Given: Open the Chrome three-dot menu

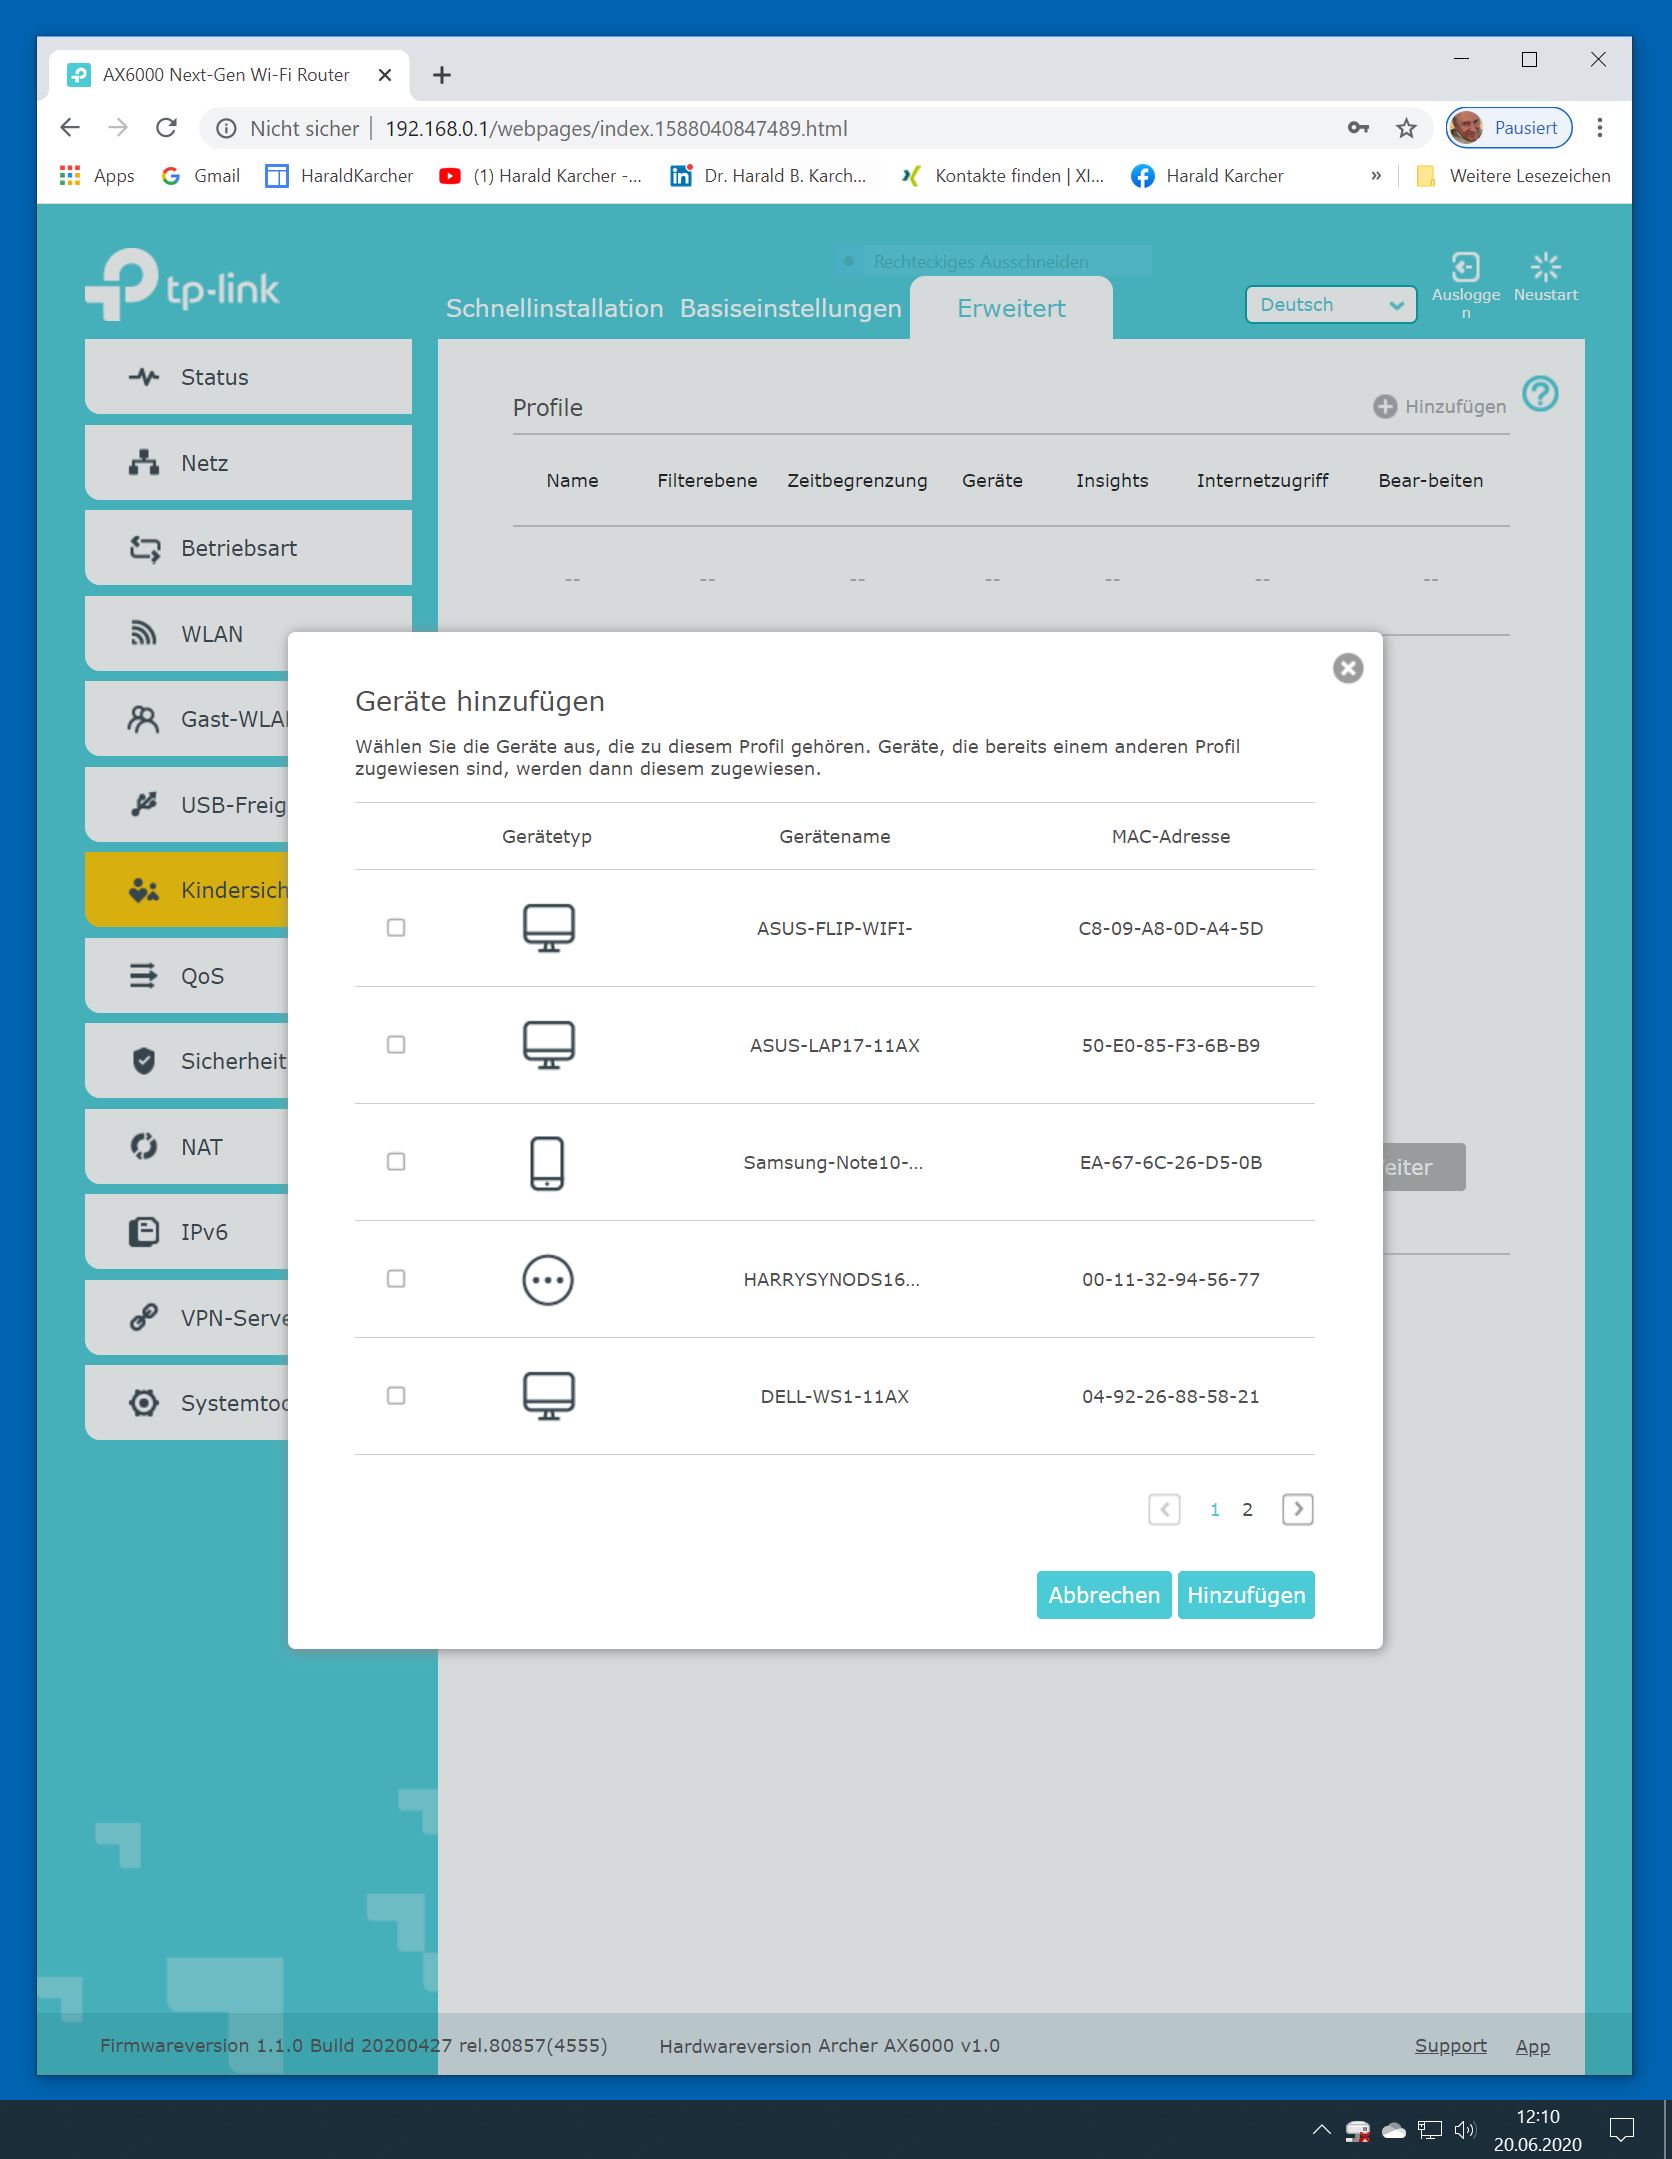Looking at the screenshot, I should tap(1600, 128).
